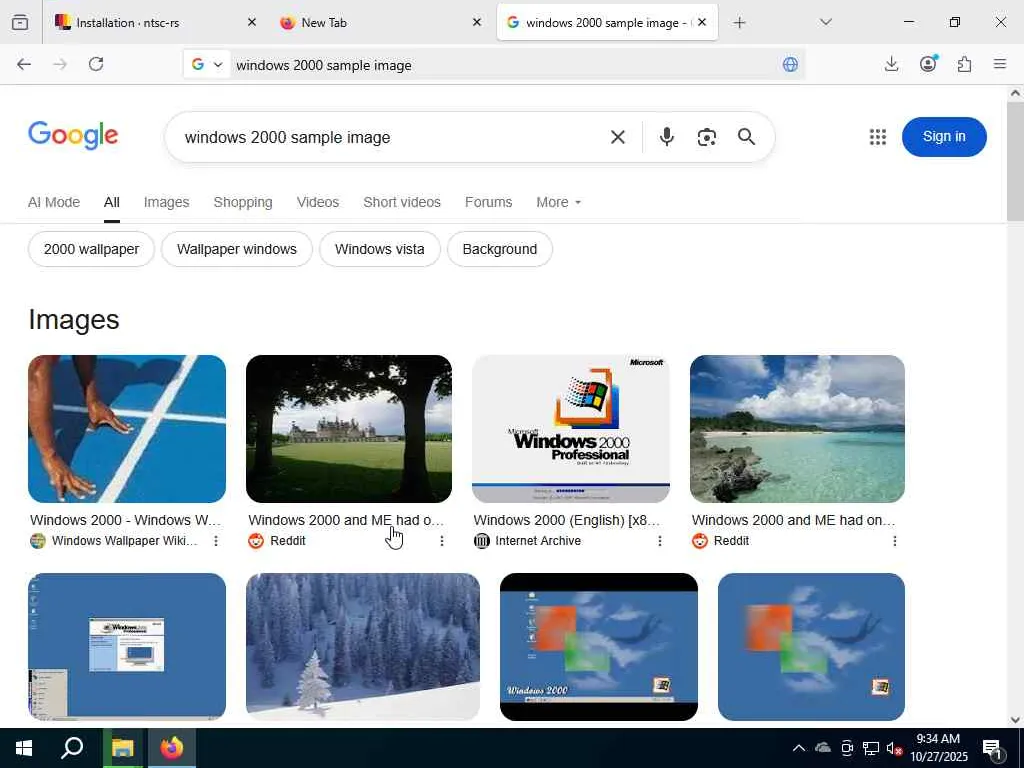This screenshot has width=1024, height=768.
Task: Select the Wallpaper windows chip
Action: tap(236, 249)
